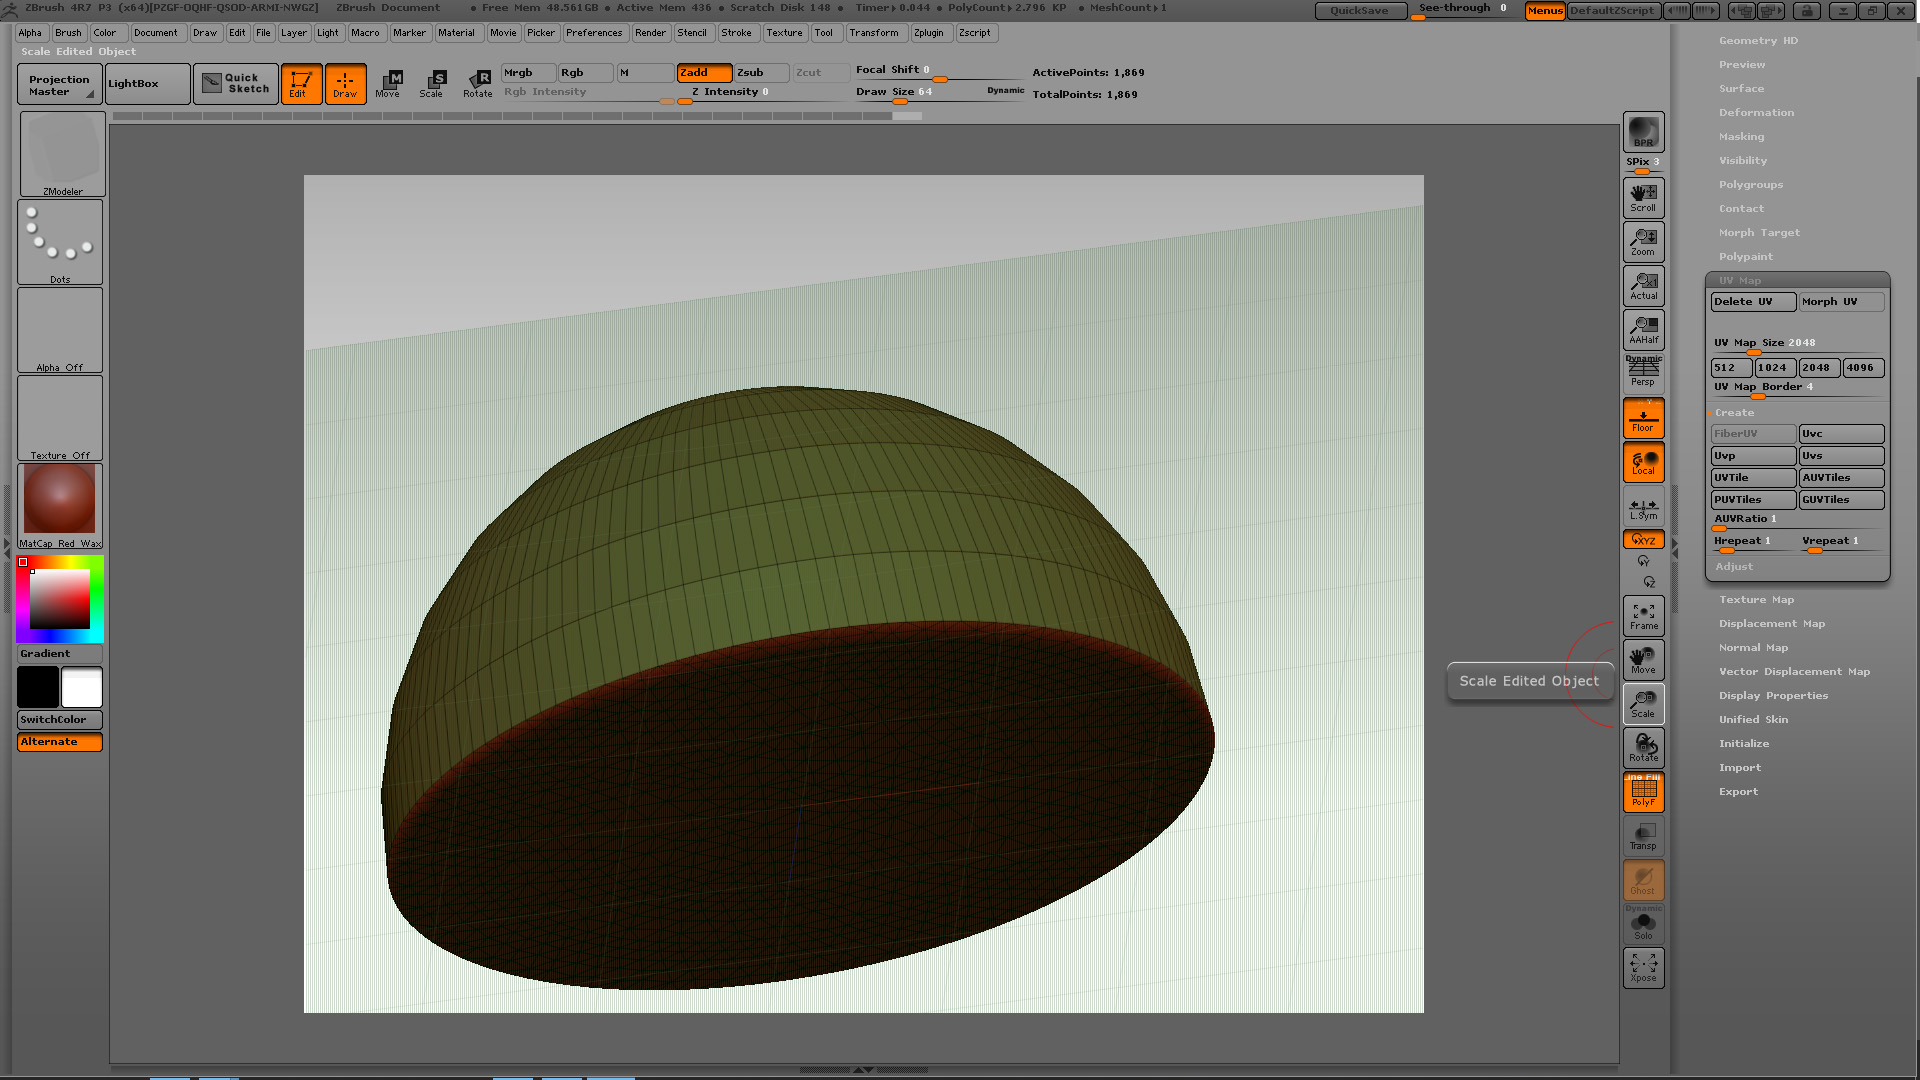Toggle PolyF wireframe display
1920x1080 pixels.
(1643, 792)
